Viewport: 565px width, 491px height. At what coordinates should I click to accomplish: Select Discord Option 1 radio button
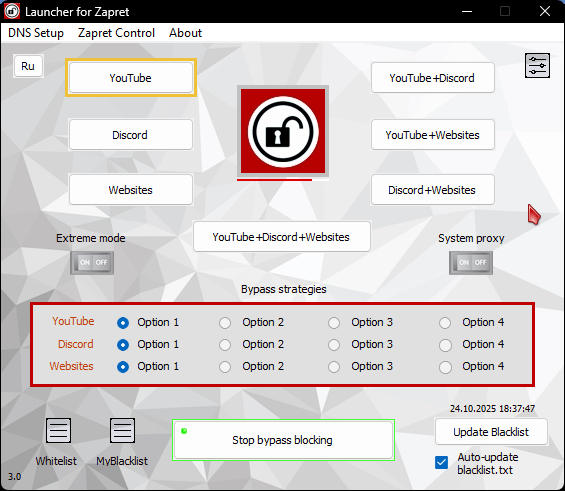(x=123, y=345)
